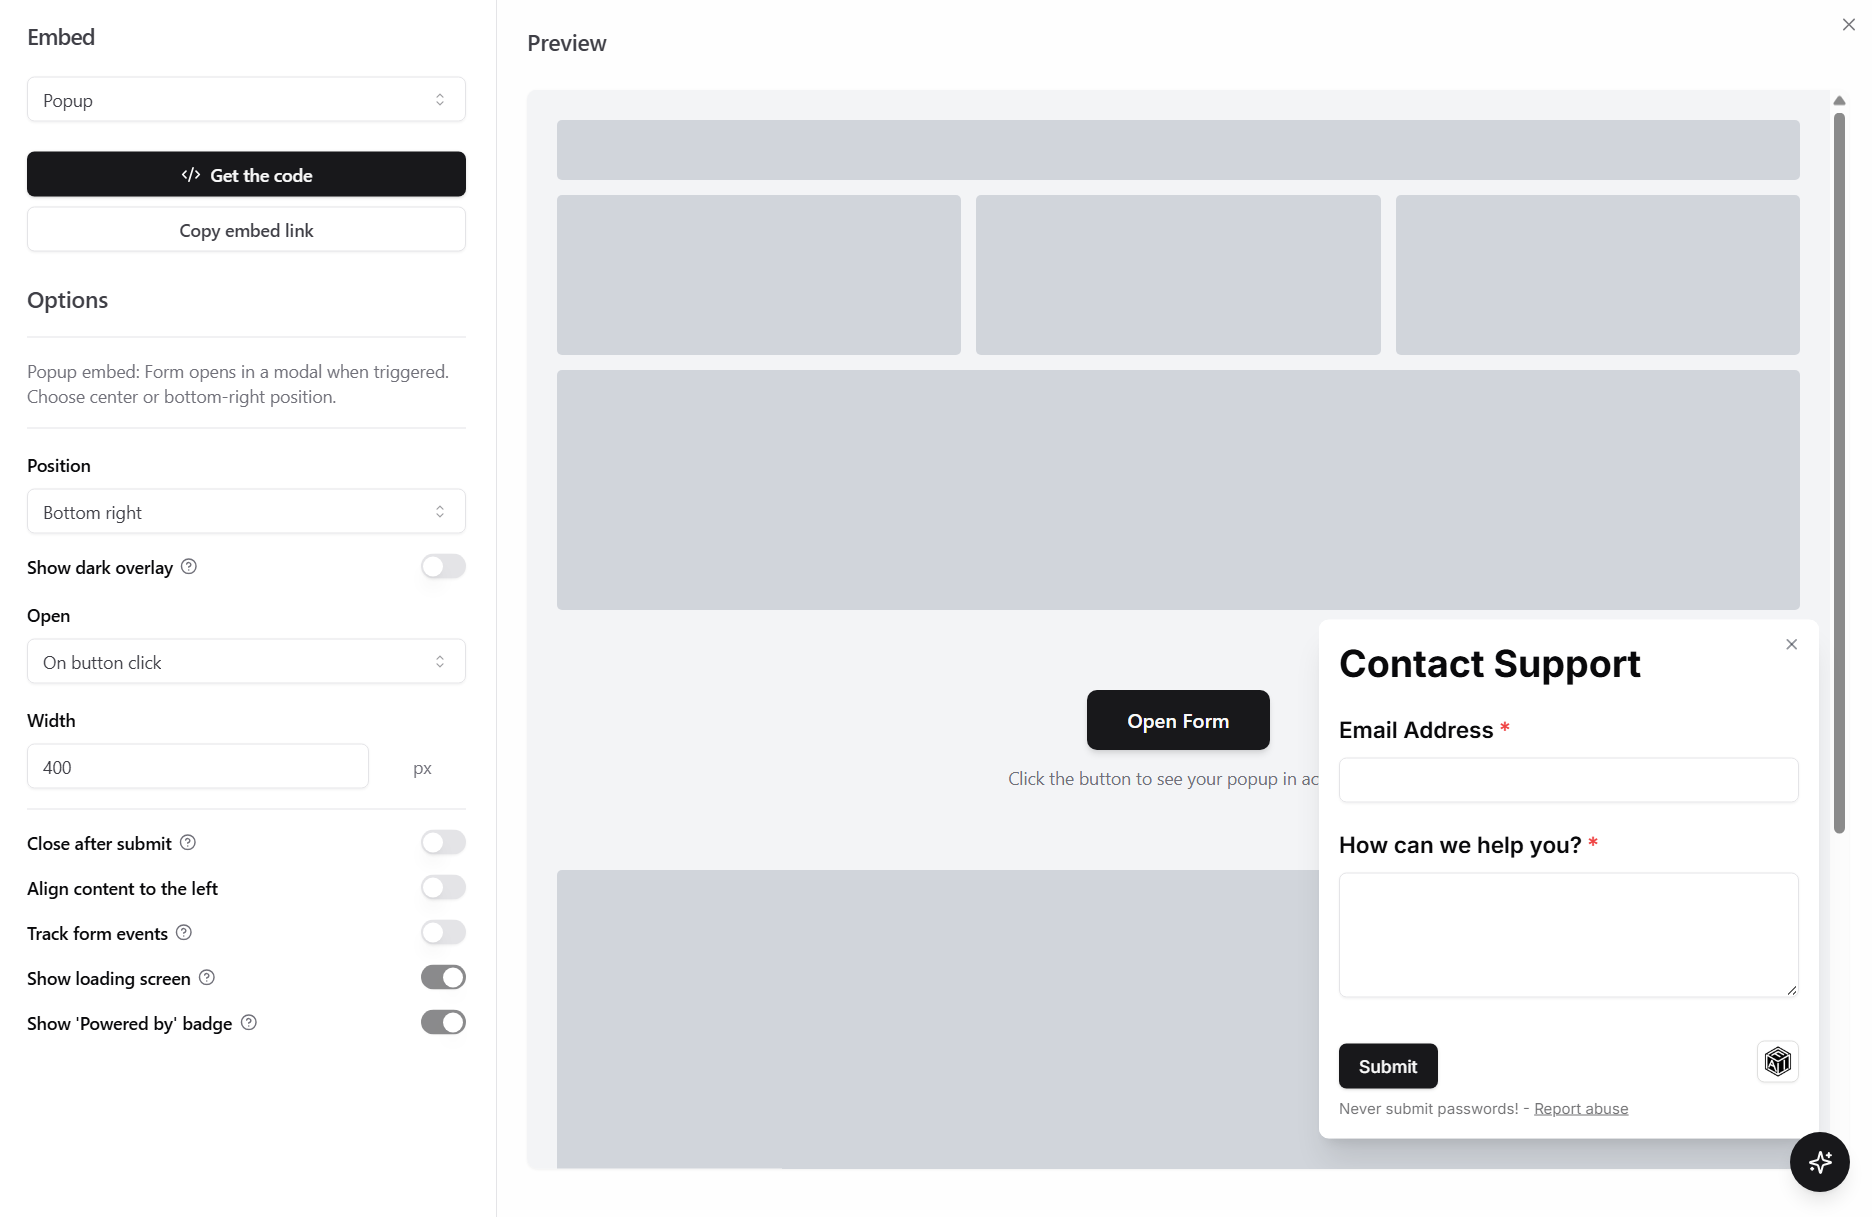Focus the Width input showing 400
Viewport: 1872px width, 1217px height.
click(x=198, y=767)
